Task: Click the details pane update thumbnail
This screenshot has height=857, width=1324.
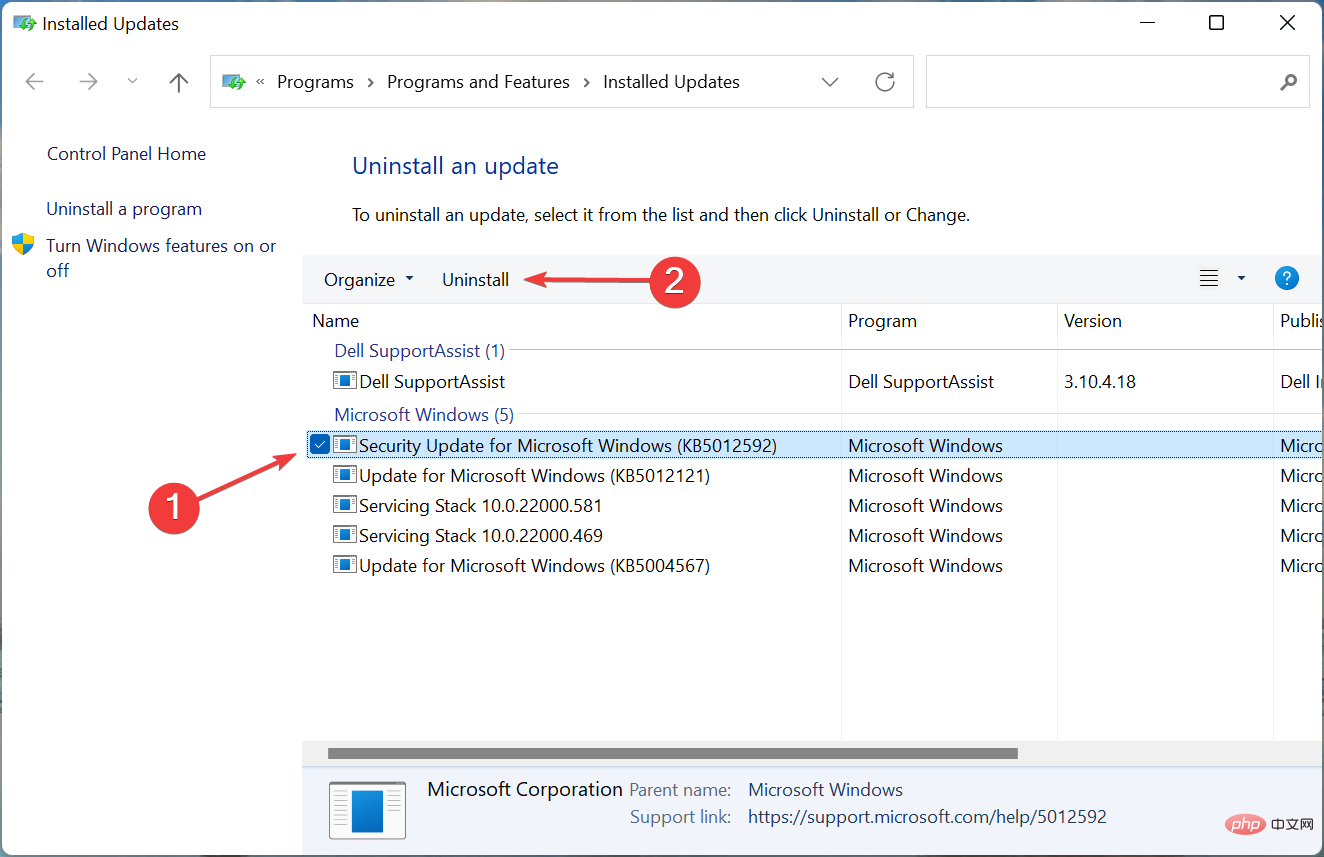Action: pyautogui.click(x=367, y=809)
